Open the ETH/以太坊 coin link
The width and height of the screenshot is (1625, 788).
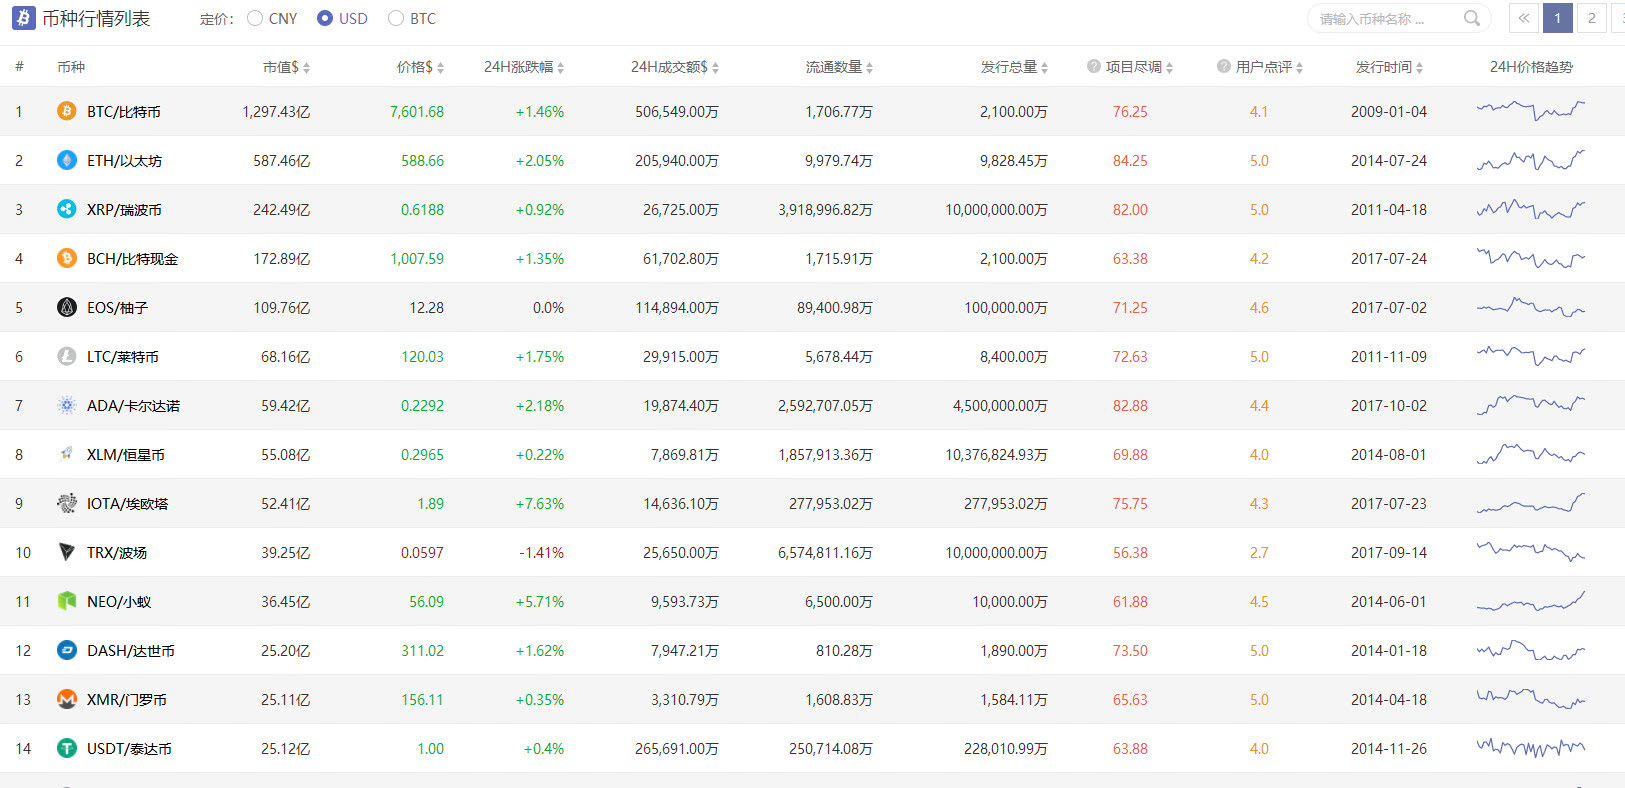pyautogui.click(x=124, y=161)
